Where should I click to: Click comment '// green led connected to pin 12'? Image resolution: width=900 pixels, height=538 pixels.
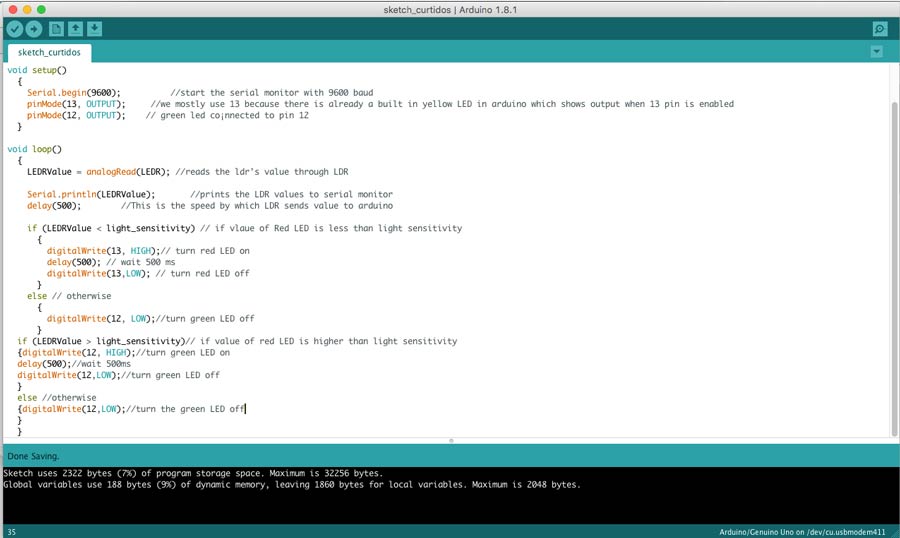[227, 115]
